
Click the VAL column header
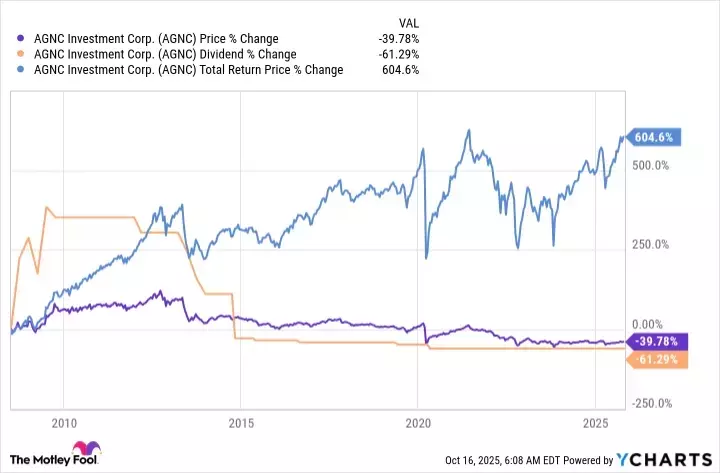[x=408, y=21]
